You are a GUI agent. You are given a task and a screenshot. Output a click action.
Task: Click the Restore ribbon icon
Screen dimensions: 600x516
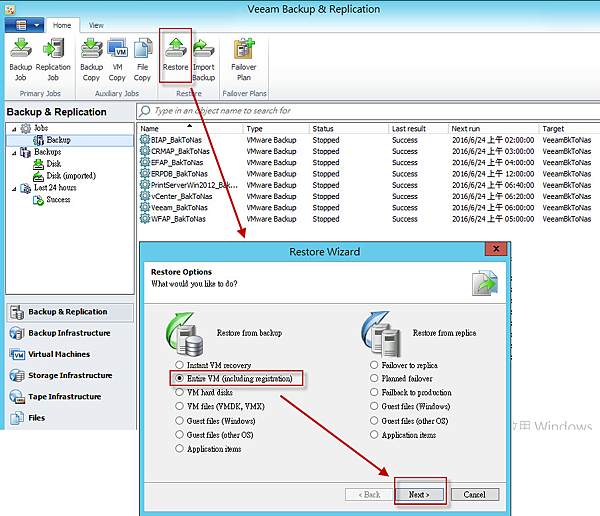[x=176, y=55]
